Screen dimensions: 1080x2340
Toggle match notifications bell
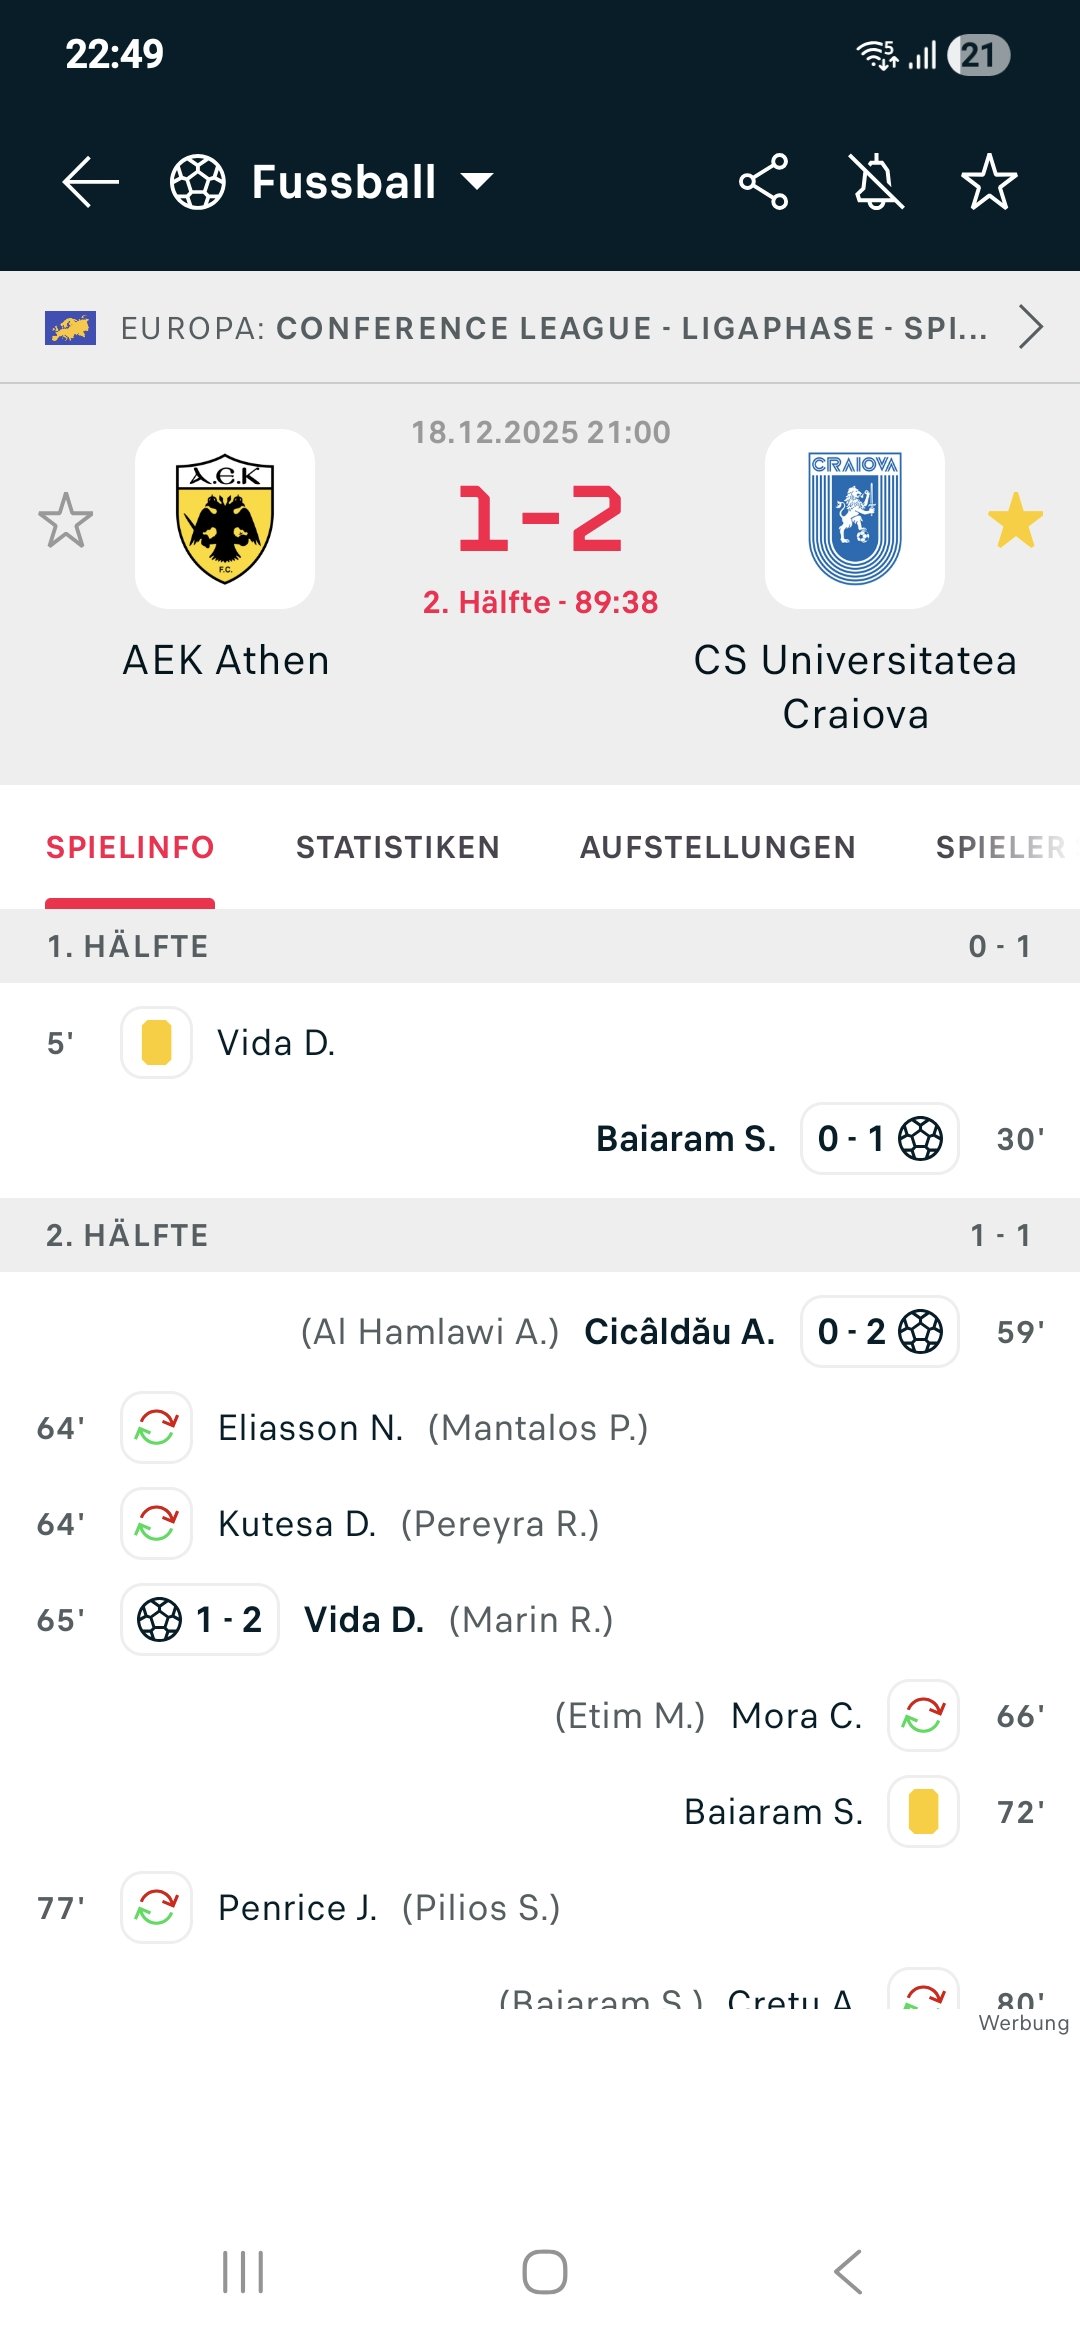(x=877, y=182)
